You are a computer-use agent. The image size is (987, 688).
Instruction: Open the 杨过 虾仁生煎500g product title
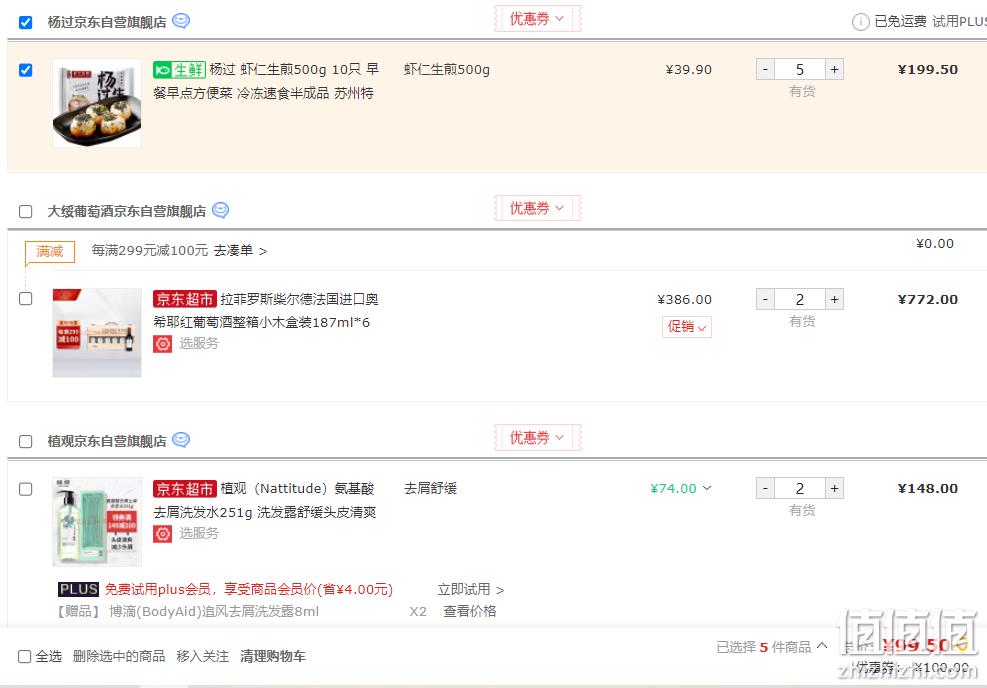coord(266,81)
